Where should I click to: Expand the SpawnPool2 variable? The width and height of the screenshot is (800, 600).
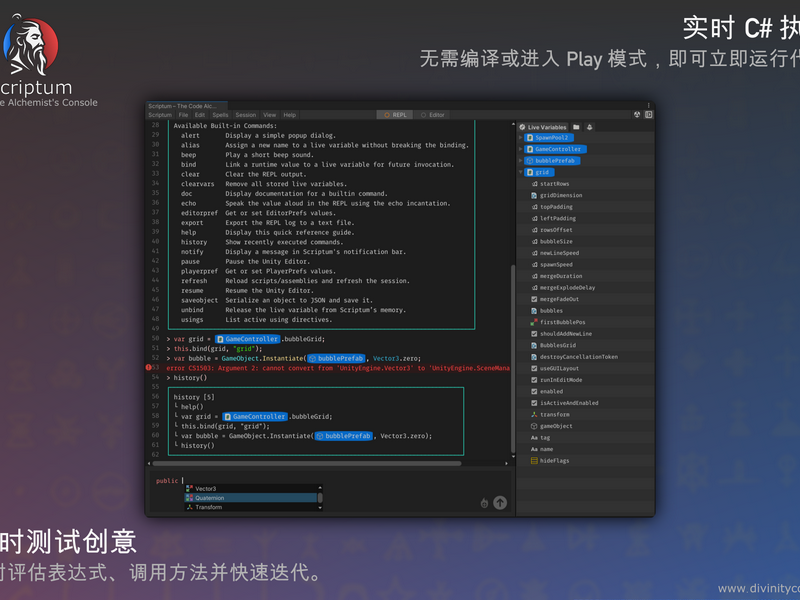[520, 137]
